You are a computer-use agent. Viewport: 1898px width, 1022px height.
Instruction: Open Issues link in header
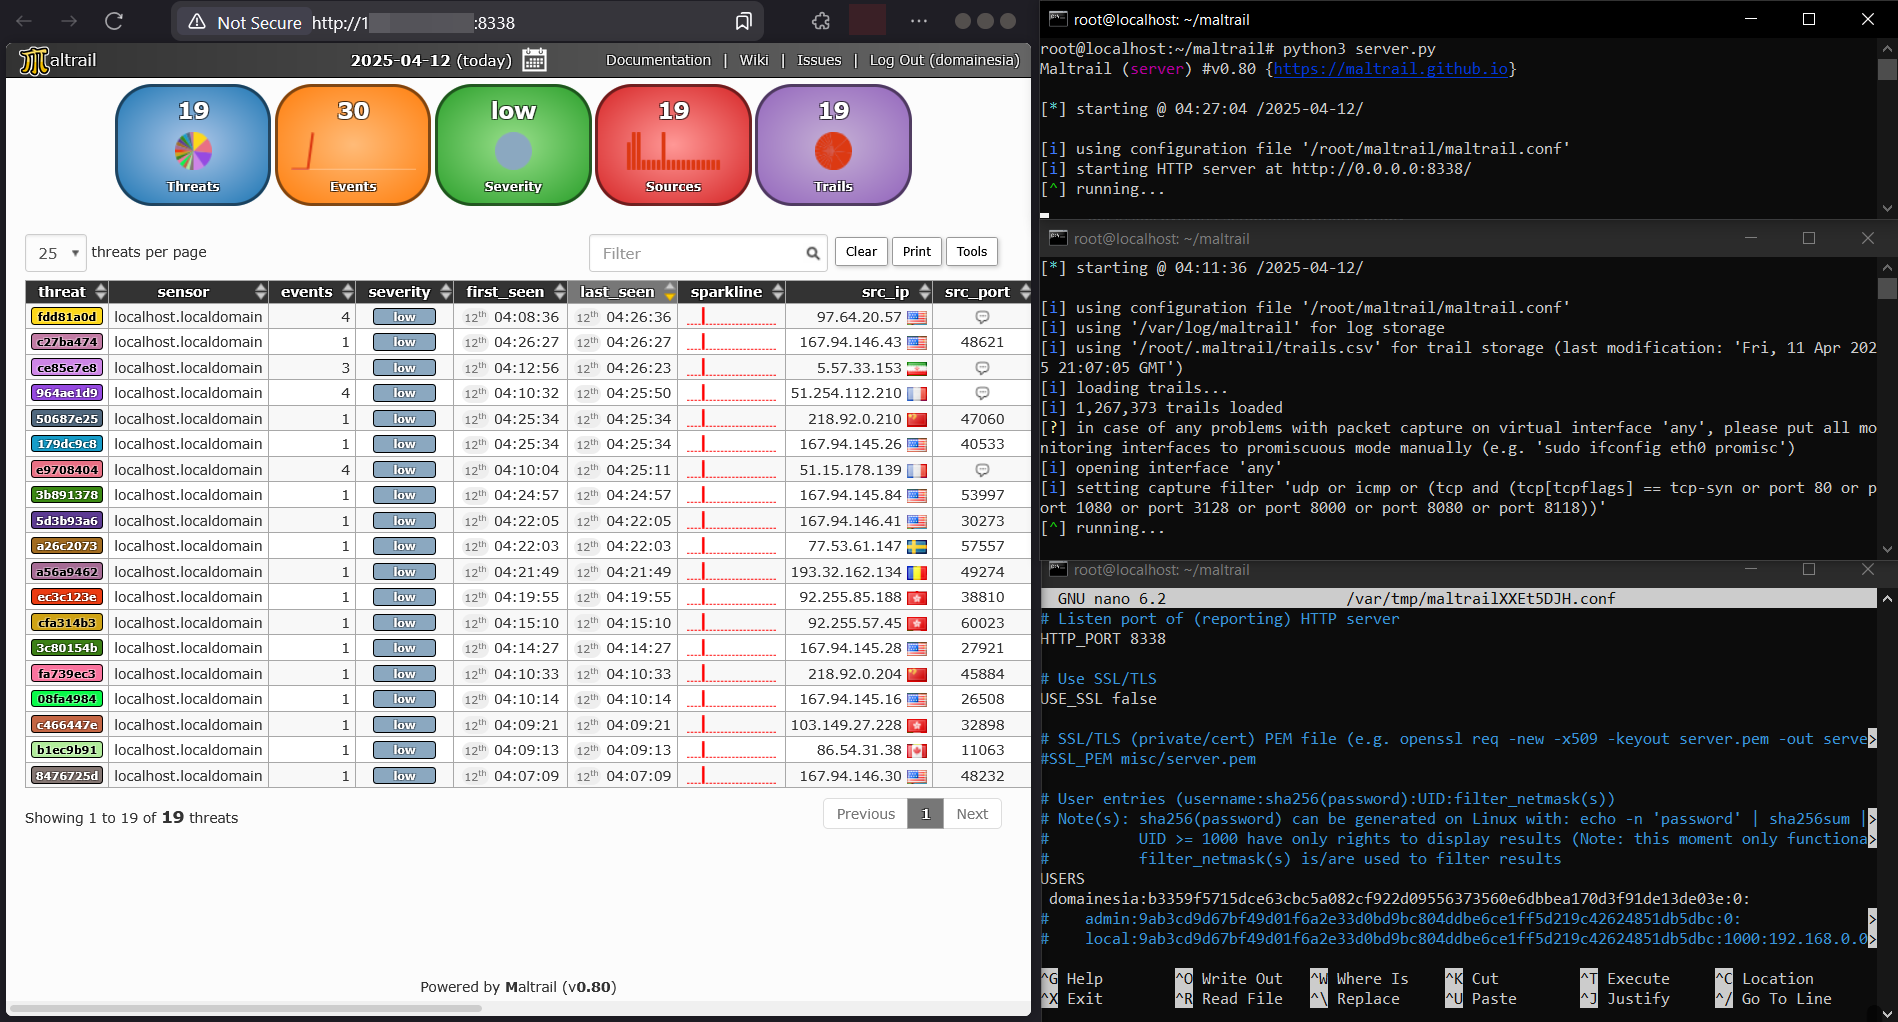[x=819, y=60]
